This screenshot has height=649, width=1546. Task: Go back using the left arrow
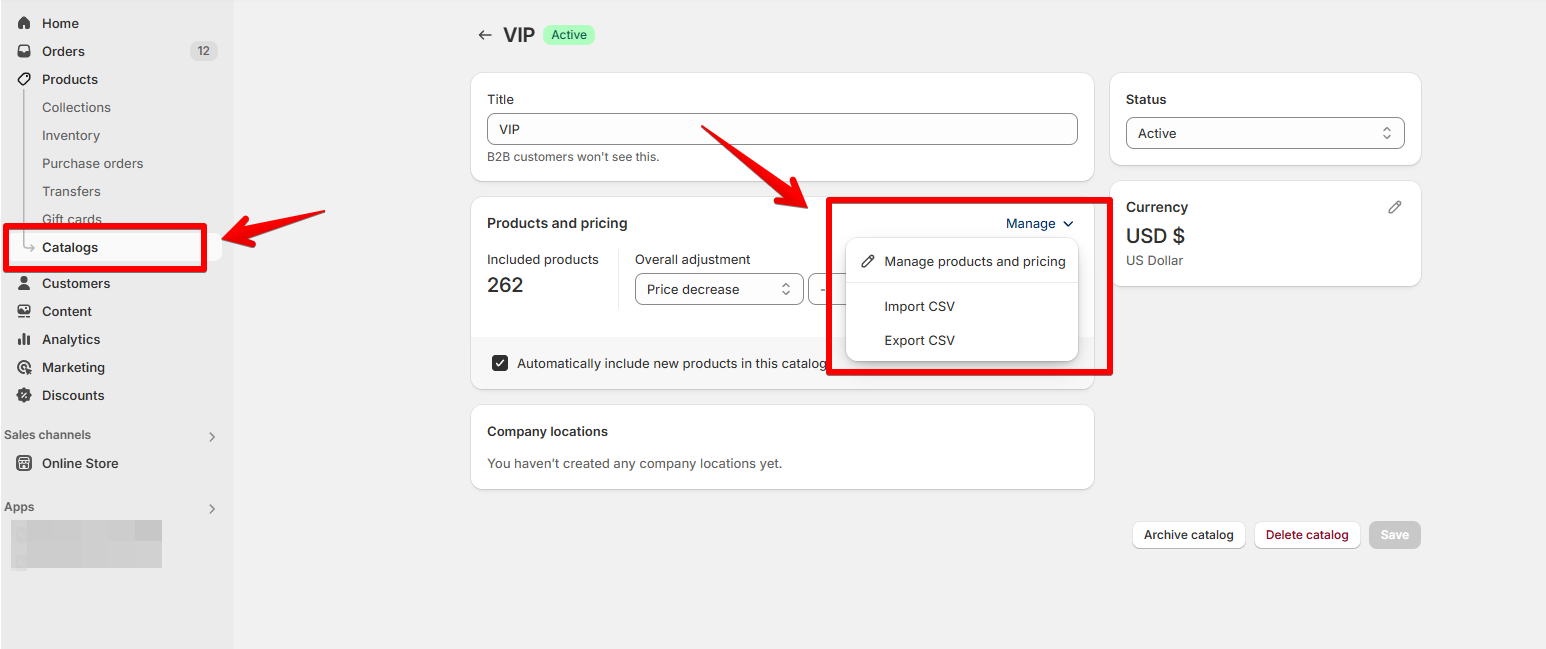pos(485,35)
